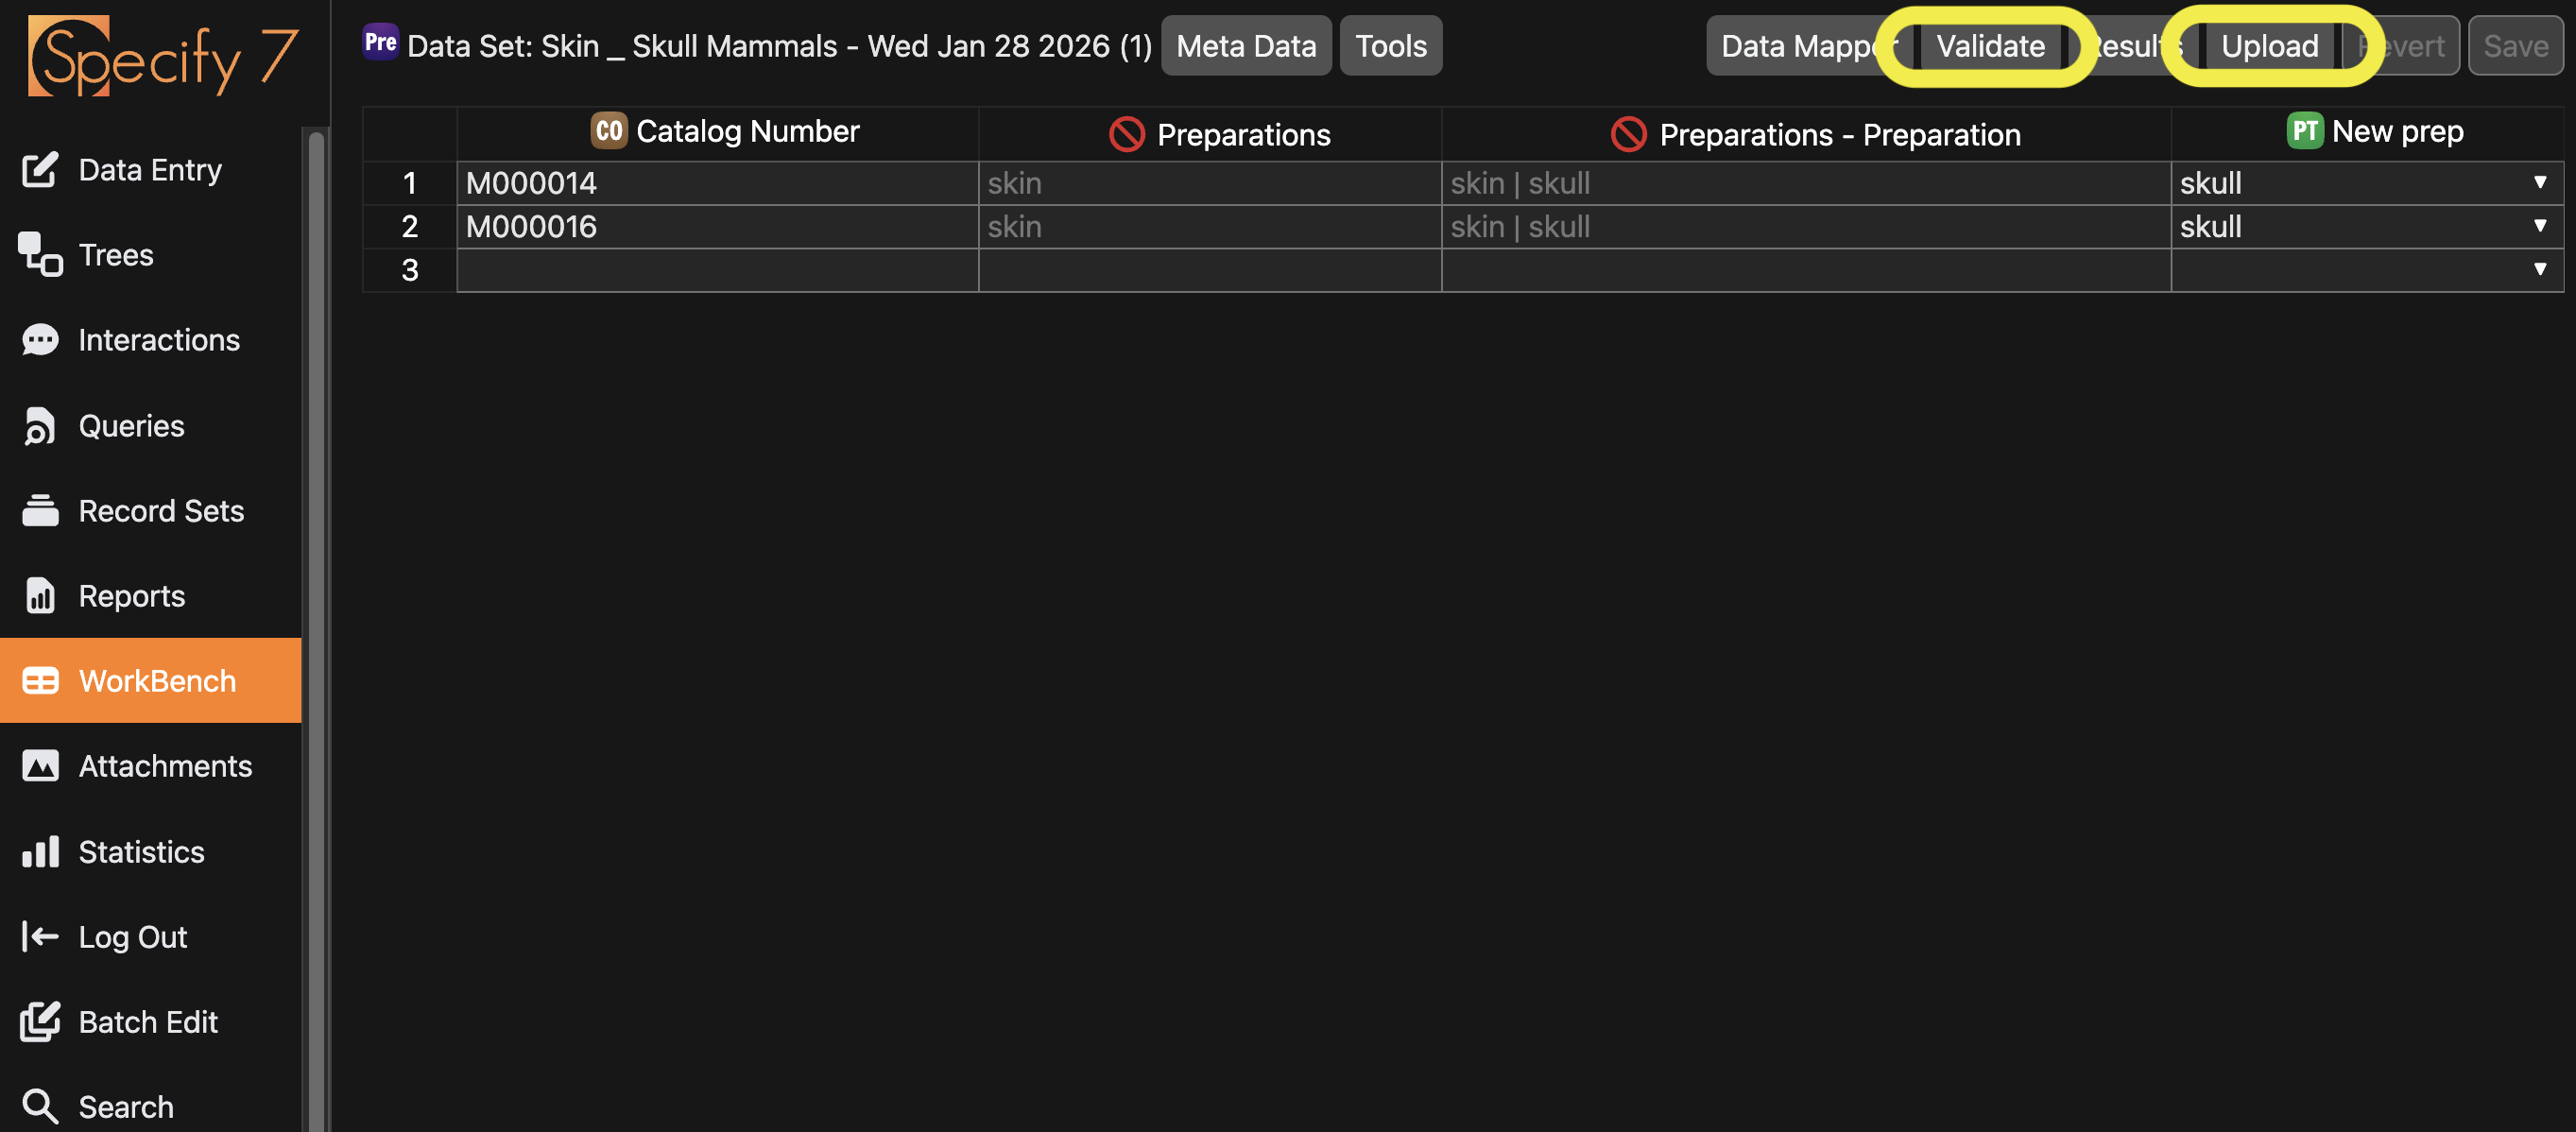
Task: Expand New prep dropdown in empty row 3
Action: pyautogui.click(x=2539, y=269)
